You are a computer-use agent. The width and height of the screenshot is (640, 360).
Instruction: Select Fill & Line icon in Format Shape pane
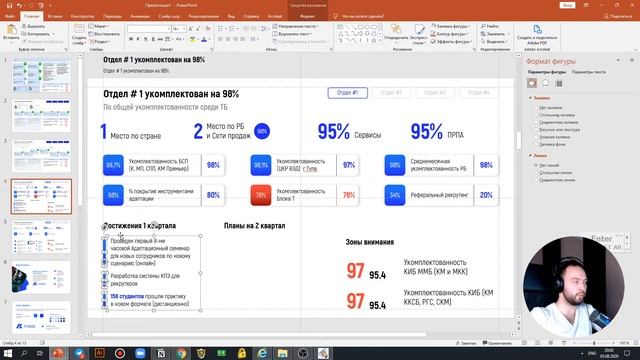click(x=532, y=83)
